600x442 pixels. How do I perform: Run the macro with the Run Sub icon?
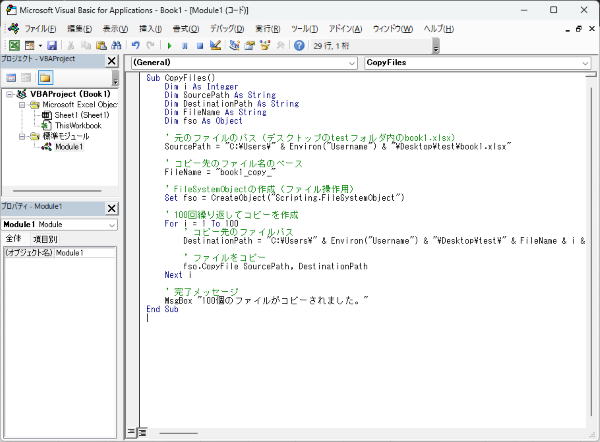click(170, 46)
